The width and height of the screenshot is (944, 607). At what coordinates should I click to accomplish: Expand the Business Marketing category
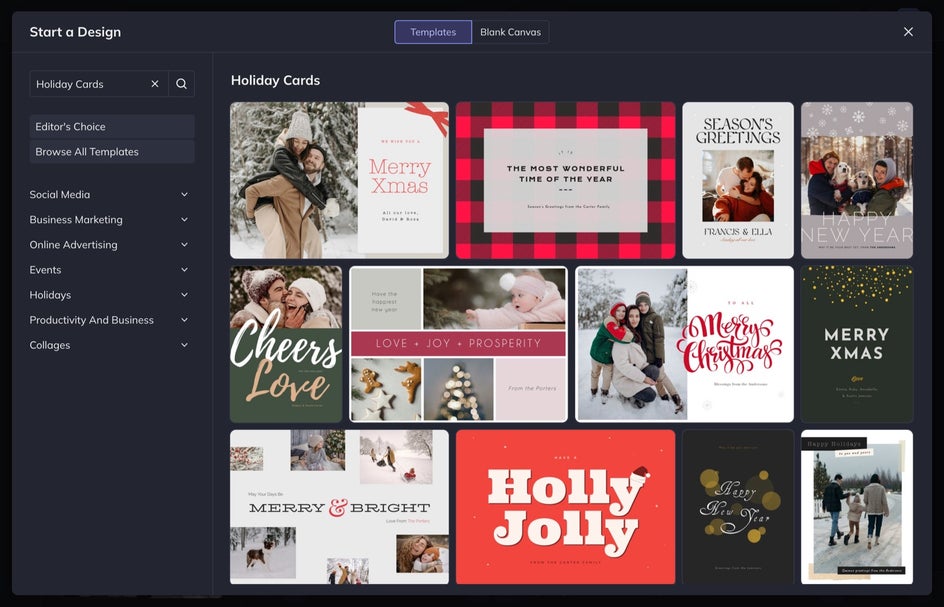110,220
